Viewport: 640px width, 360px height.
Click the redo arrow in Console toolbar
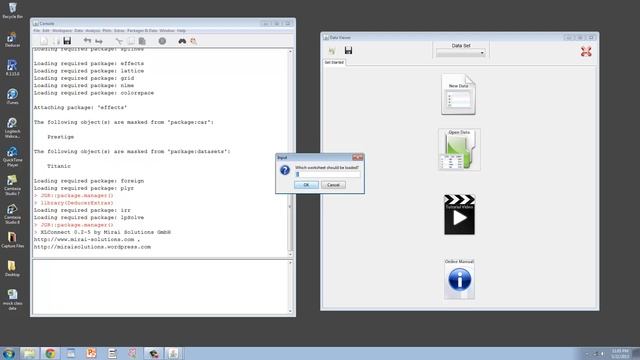click(x=99, y=41)
